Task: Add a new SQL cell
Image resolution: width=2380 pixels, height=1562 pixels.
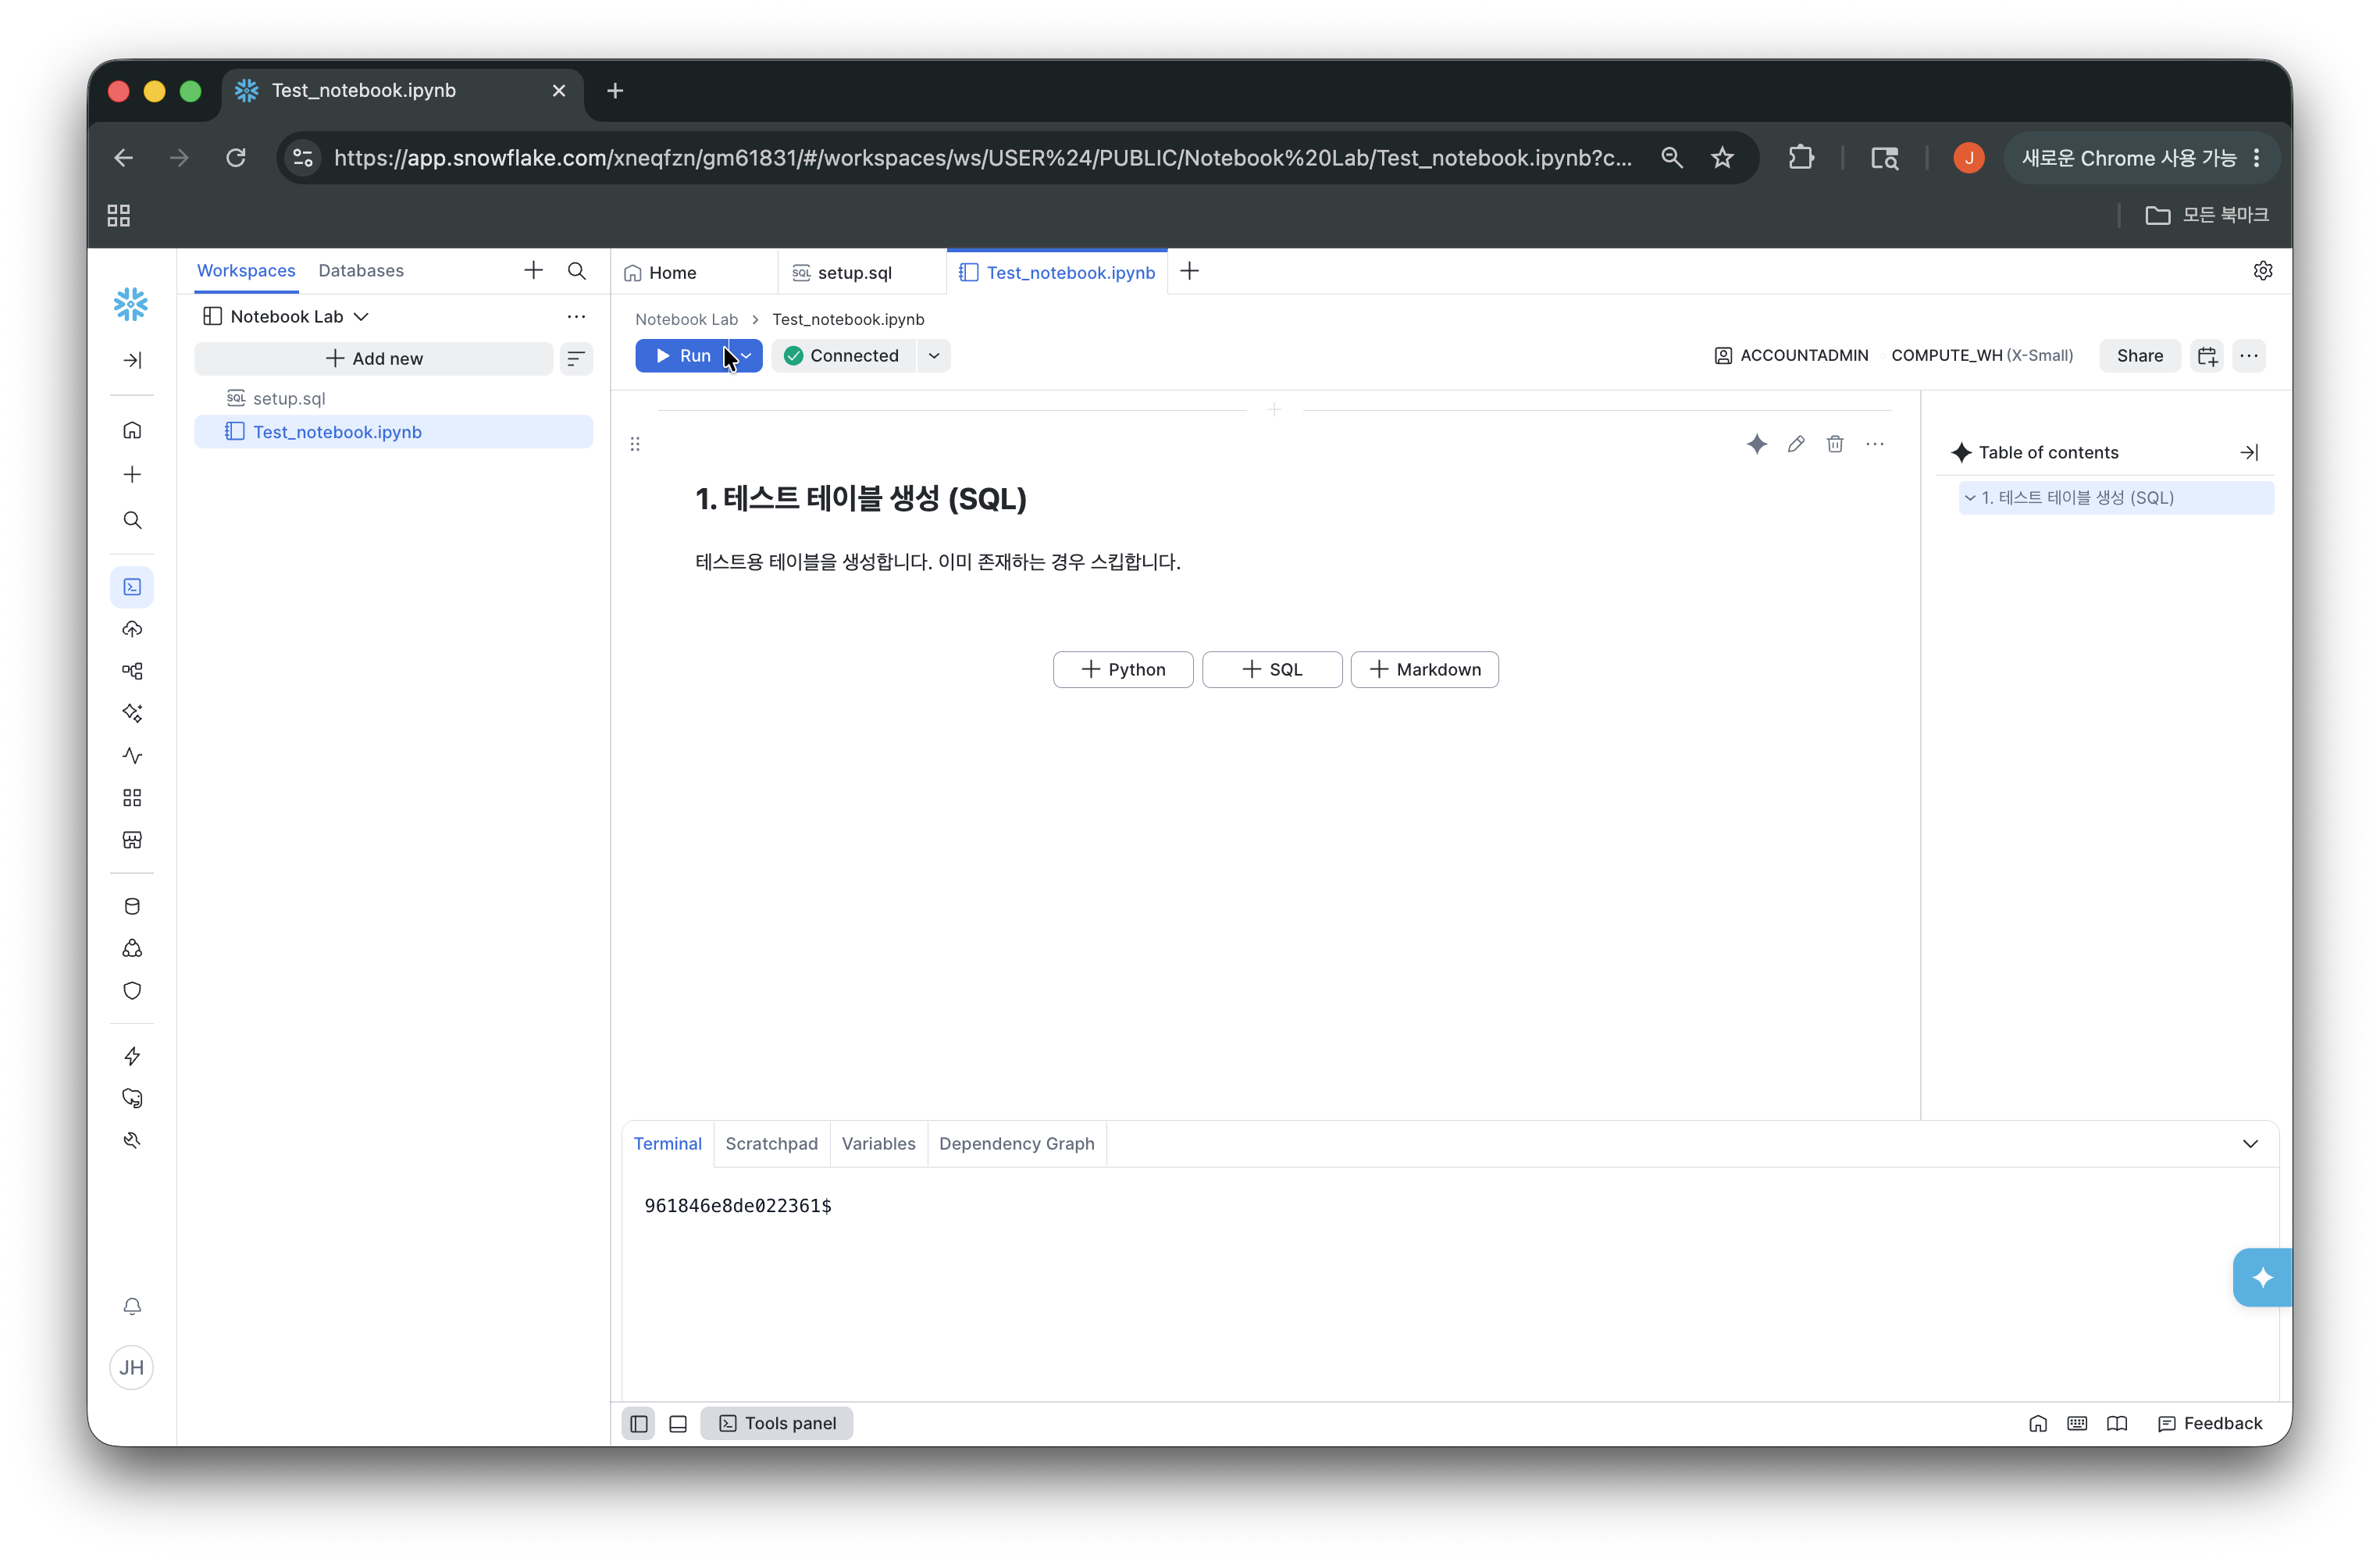Action: tap(1272, 669)
